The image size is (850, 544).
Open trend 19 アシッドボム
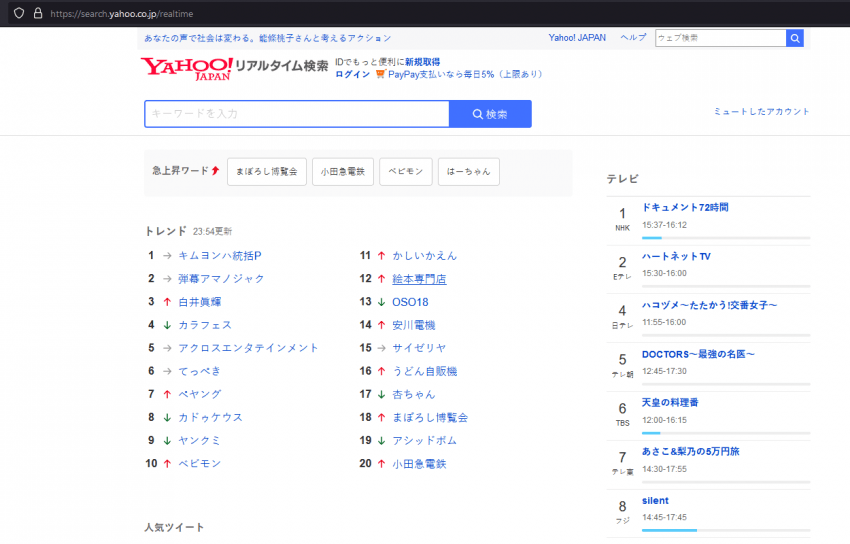(424, 441)
